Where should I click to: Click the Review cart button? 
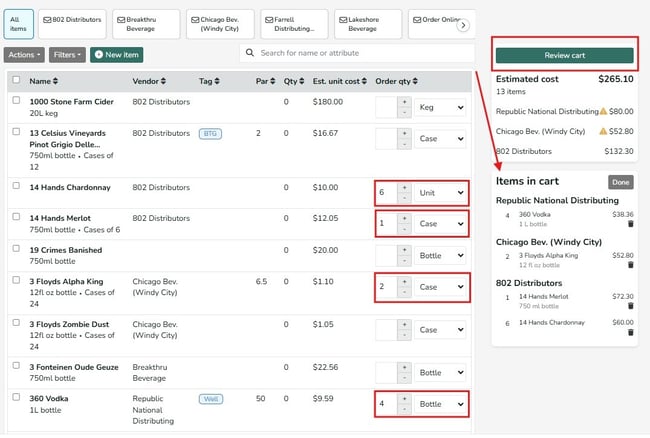pyautogui.click(x=565, y=55)
